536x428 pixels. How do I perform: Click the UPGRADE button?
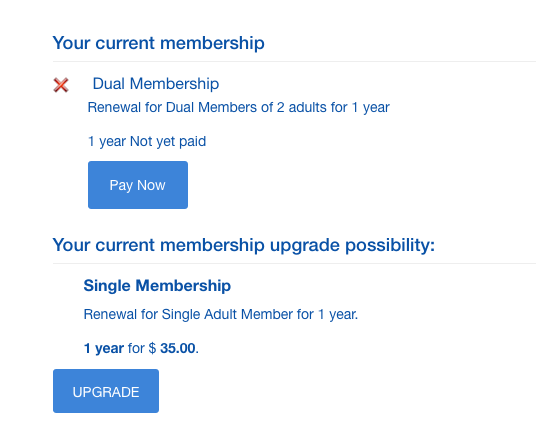point(106,391)
